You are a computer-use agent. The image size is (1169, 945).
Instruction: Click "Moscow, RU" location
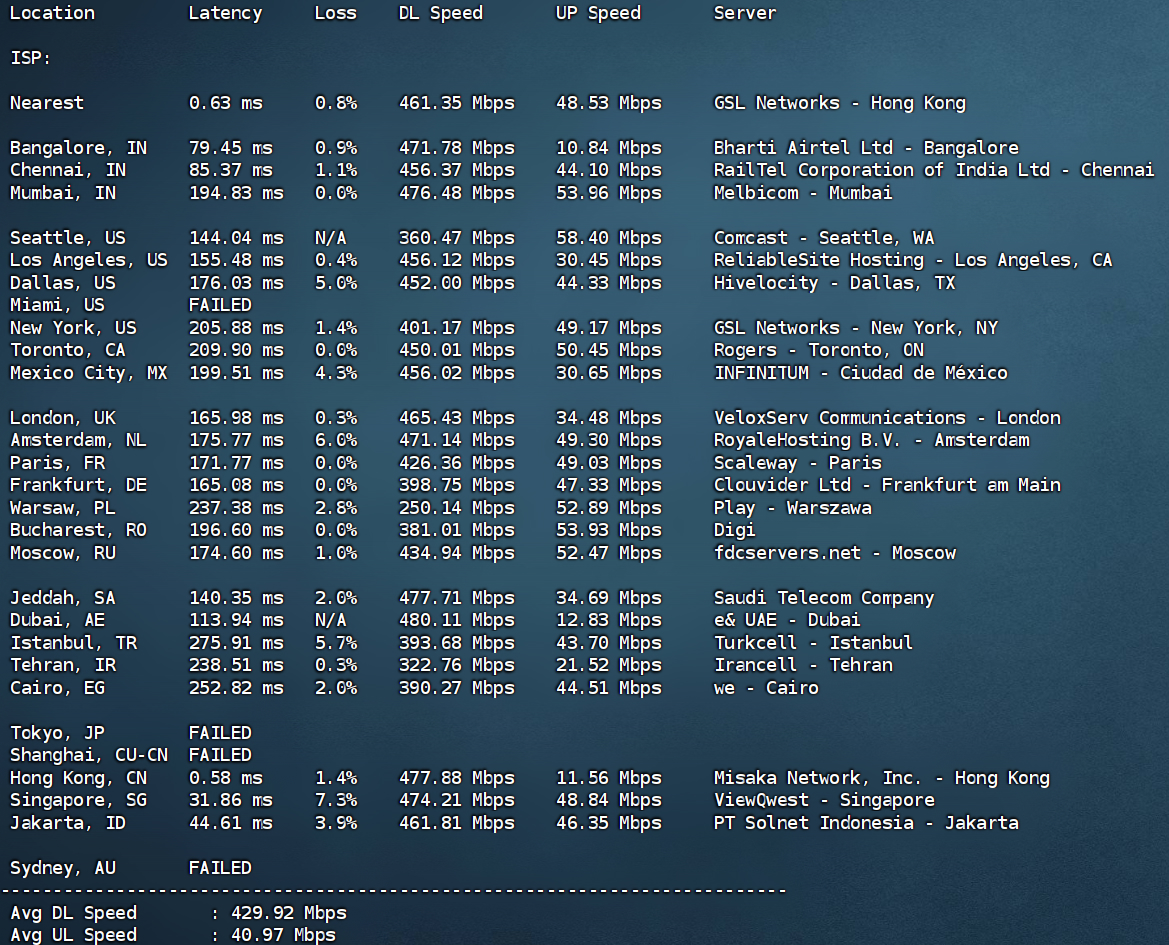63,553
